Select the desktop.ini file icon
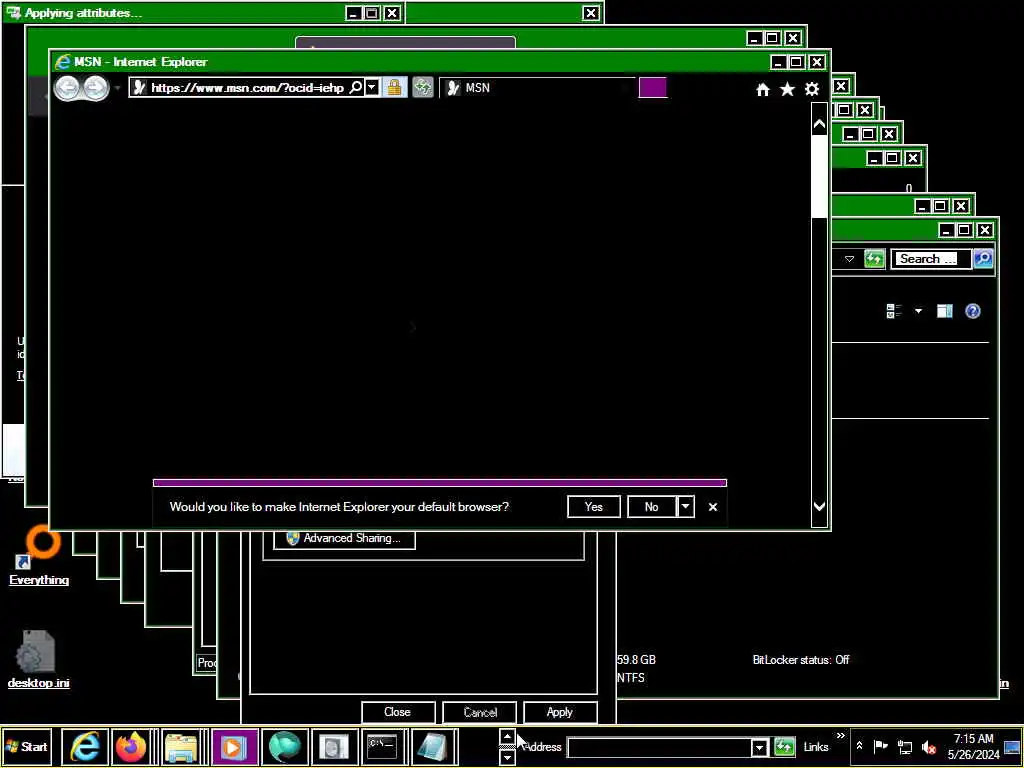This screenshot has width=1024, height=768. click(38, 660)
